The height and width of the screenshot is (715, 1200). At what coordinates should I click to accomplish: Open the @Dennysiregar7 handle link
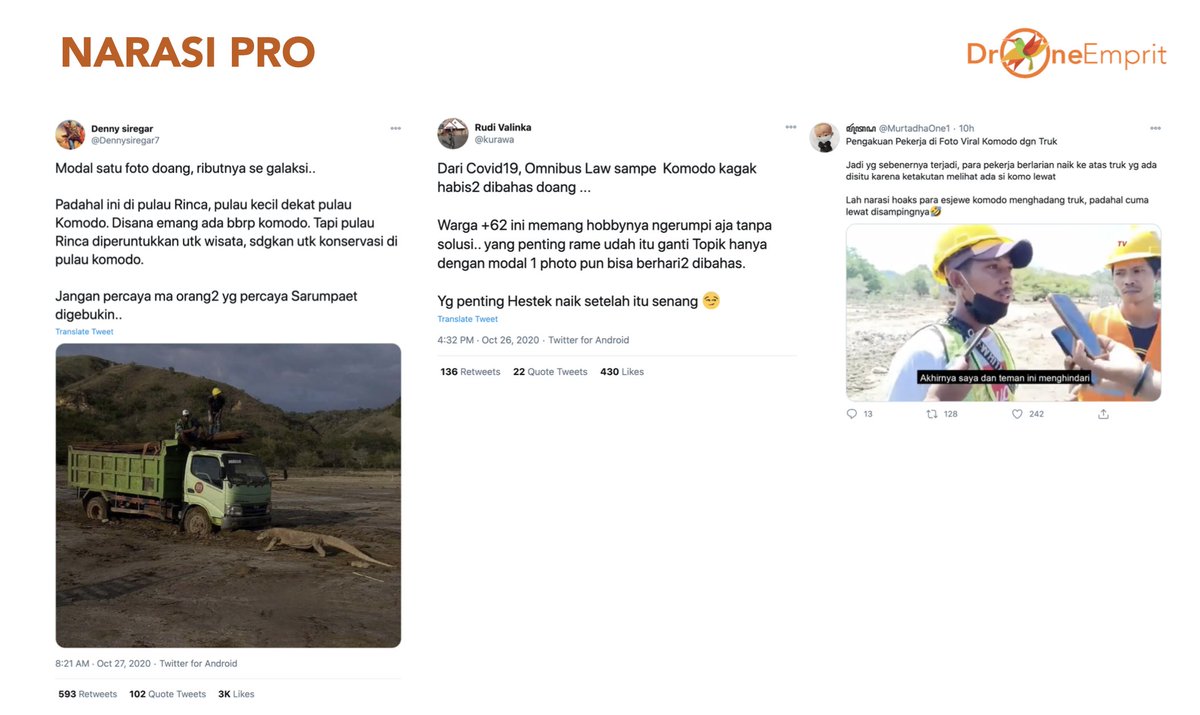[x=125, y=140]
